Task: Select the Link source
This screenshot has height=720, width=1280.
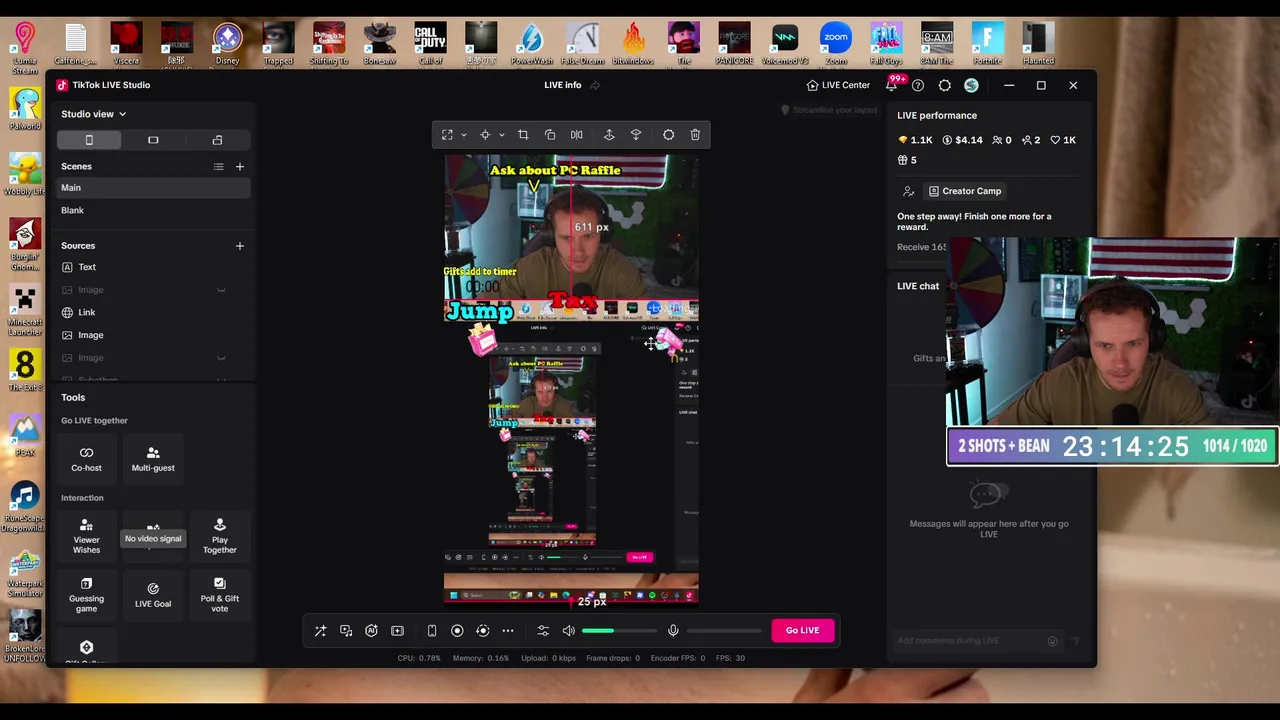Action: tap(153, 312)
